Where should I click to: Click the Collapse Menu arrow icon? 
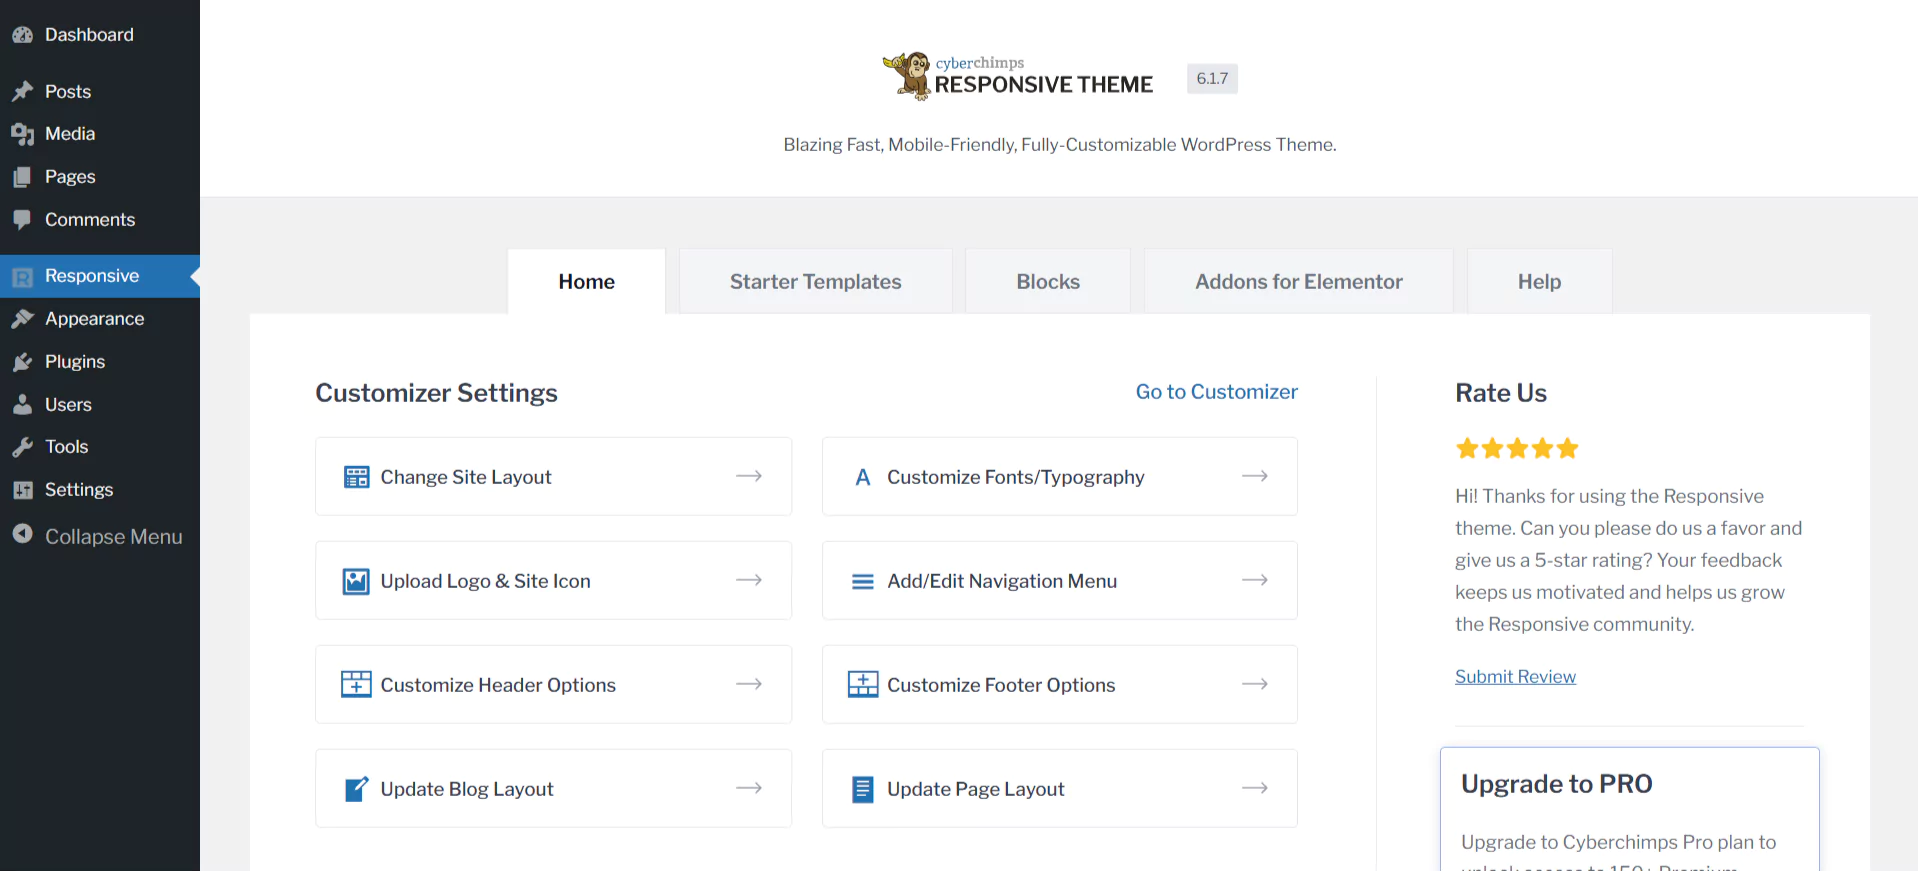coord(23,535)
